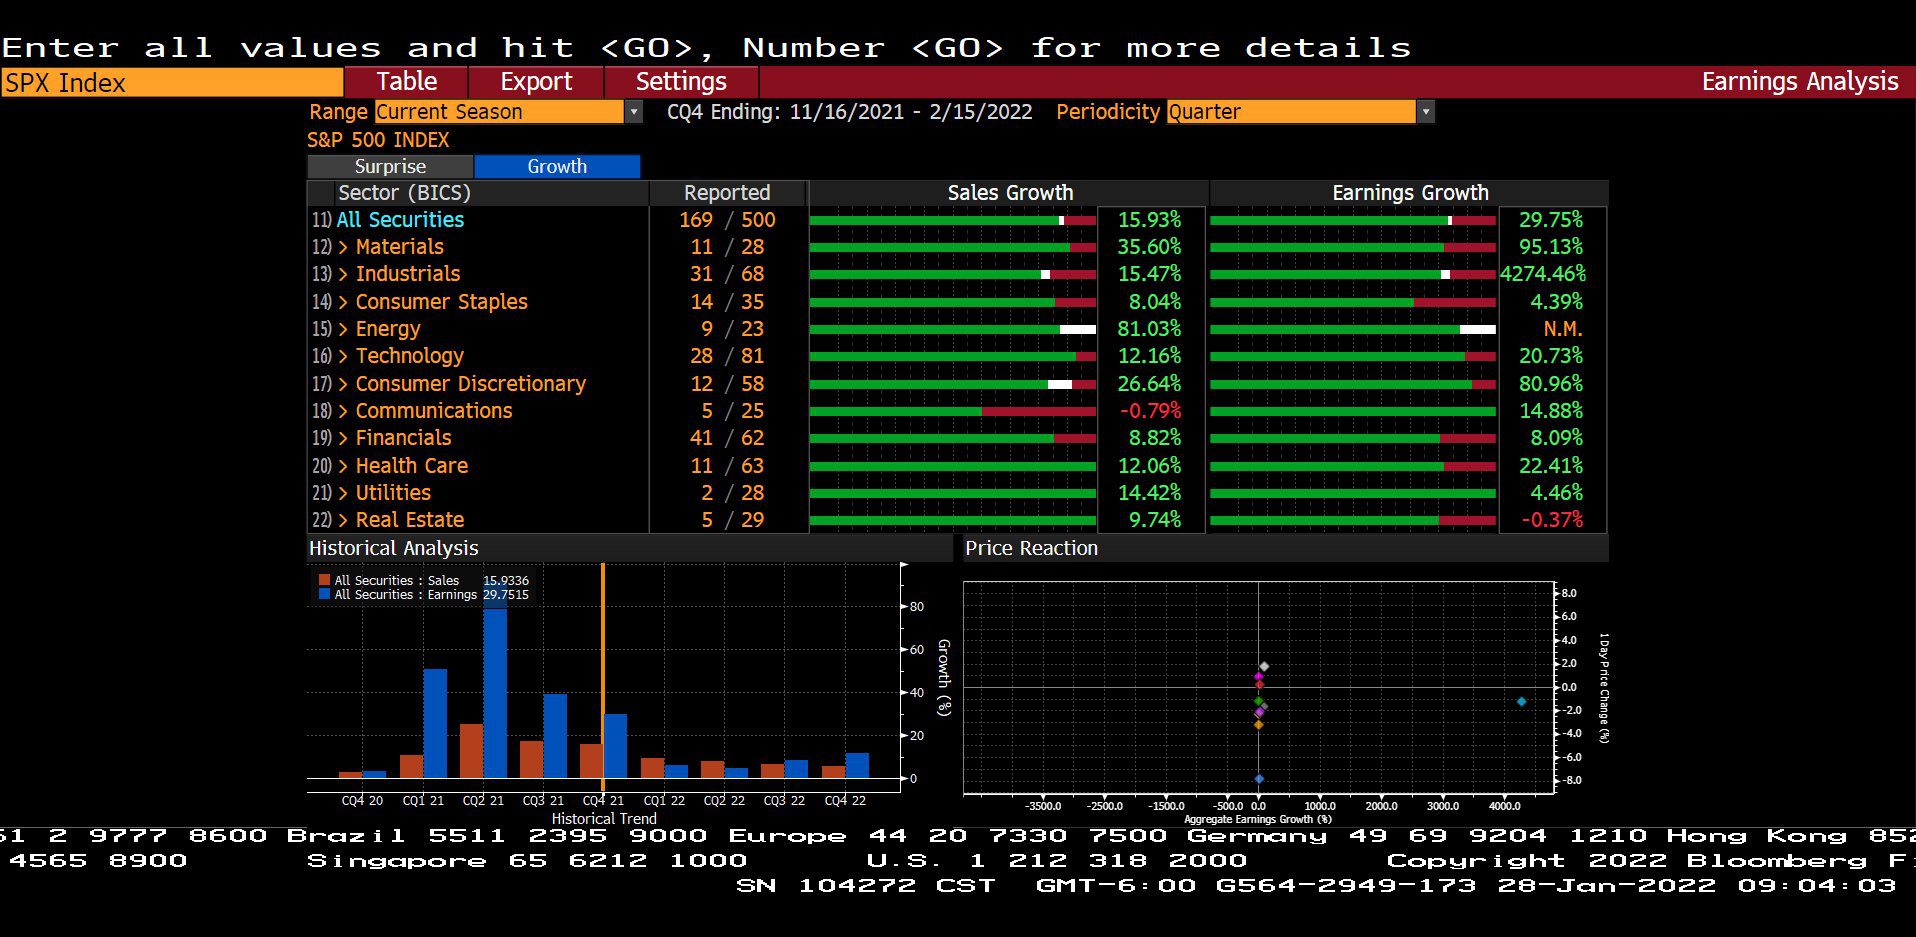Click the S&P 500 INDEX title
The height and width of the screenshot is (937, 1916).
coord(378,140)
